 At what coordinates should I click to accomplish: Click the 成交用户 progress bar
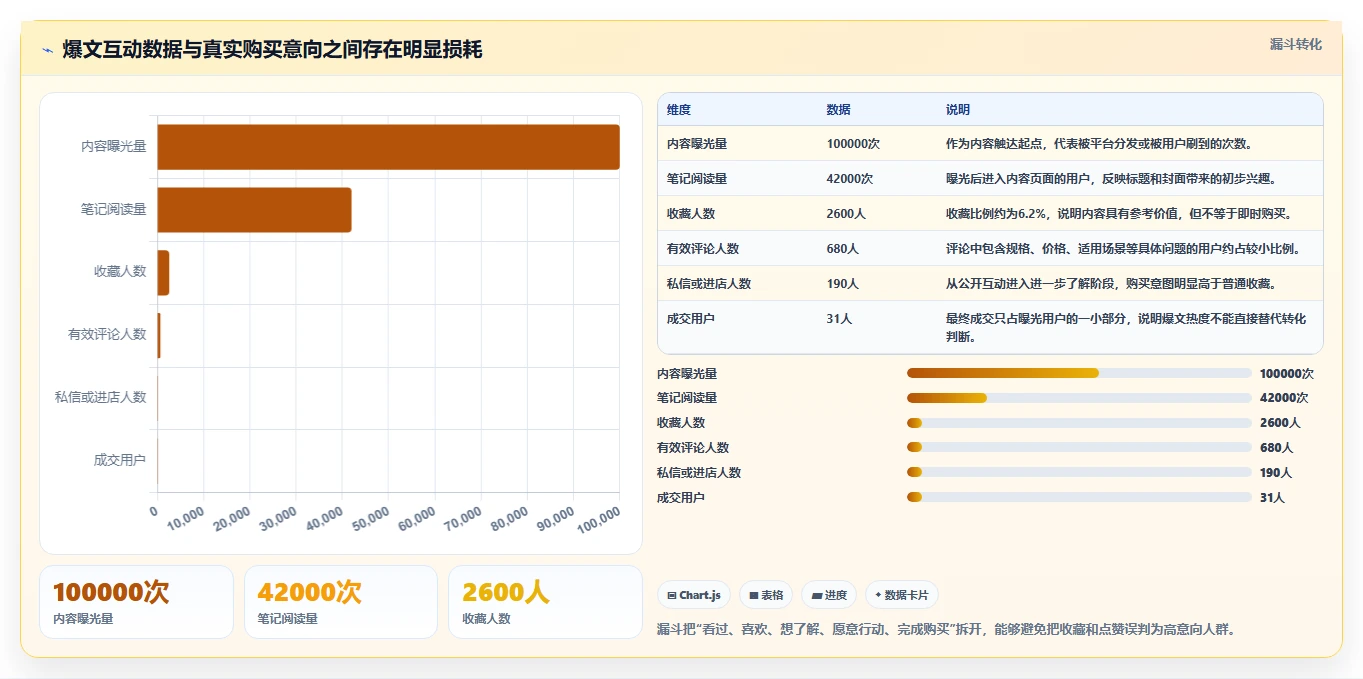[x=1079, y=498]
